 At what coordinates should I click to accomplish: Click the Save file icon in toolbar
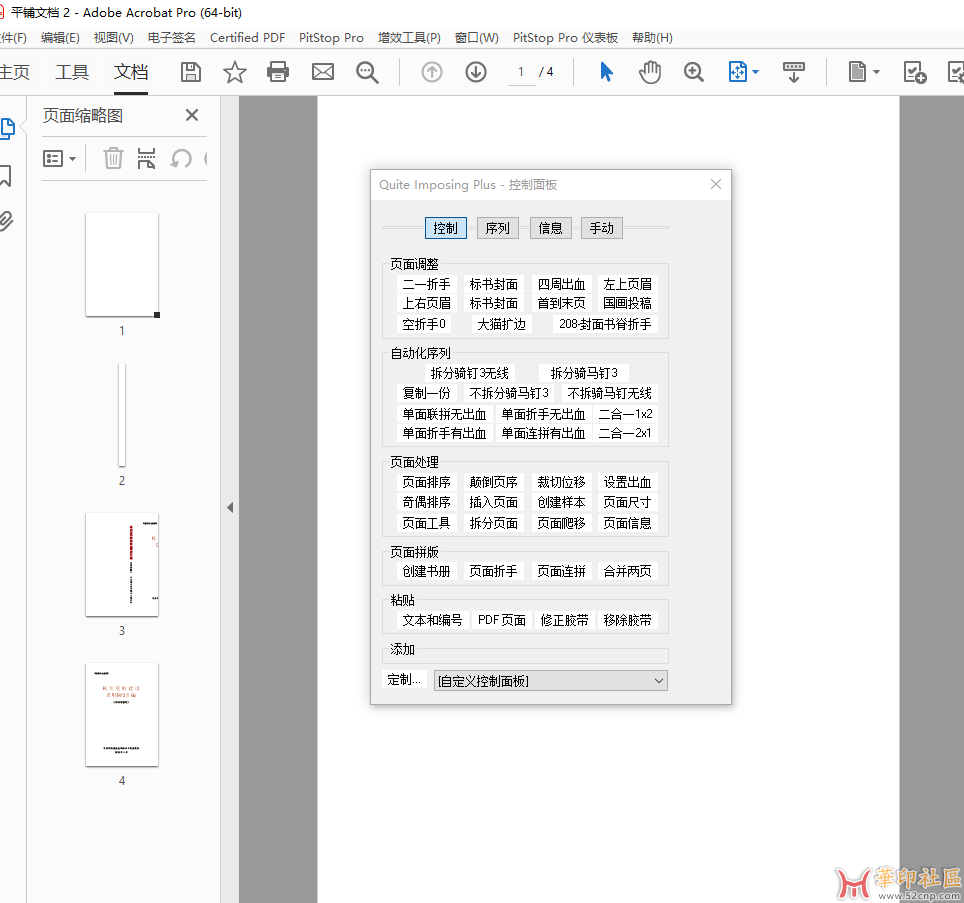tap(190, 72)
